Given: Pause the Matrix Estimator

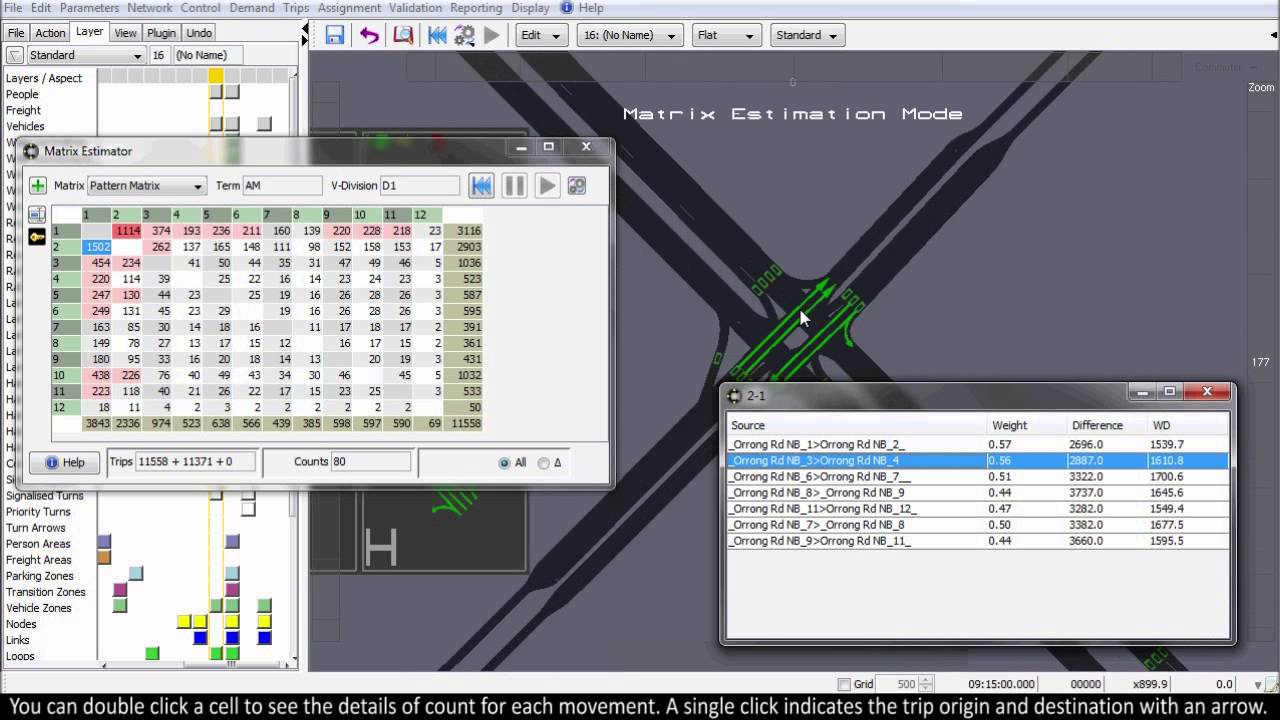Looking at the screenshot, I should click(514, 186).
